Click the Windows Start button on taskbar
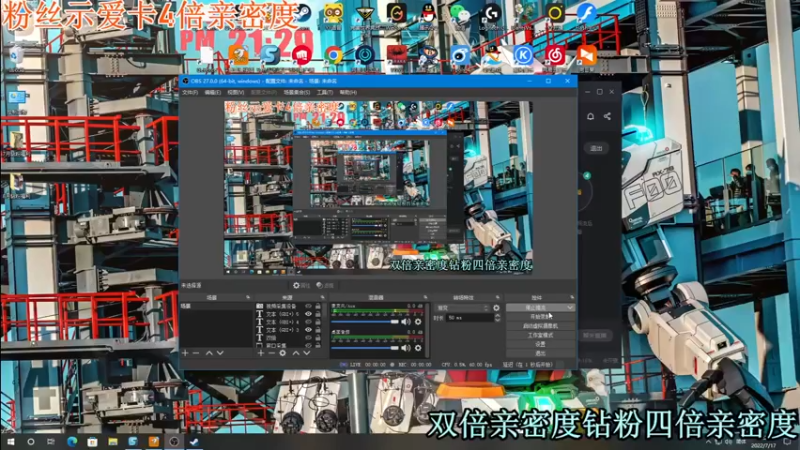Image resolution: width=800 pixels, height=450 pixels. click(x=10, y=441)
